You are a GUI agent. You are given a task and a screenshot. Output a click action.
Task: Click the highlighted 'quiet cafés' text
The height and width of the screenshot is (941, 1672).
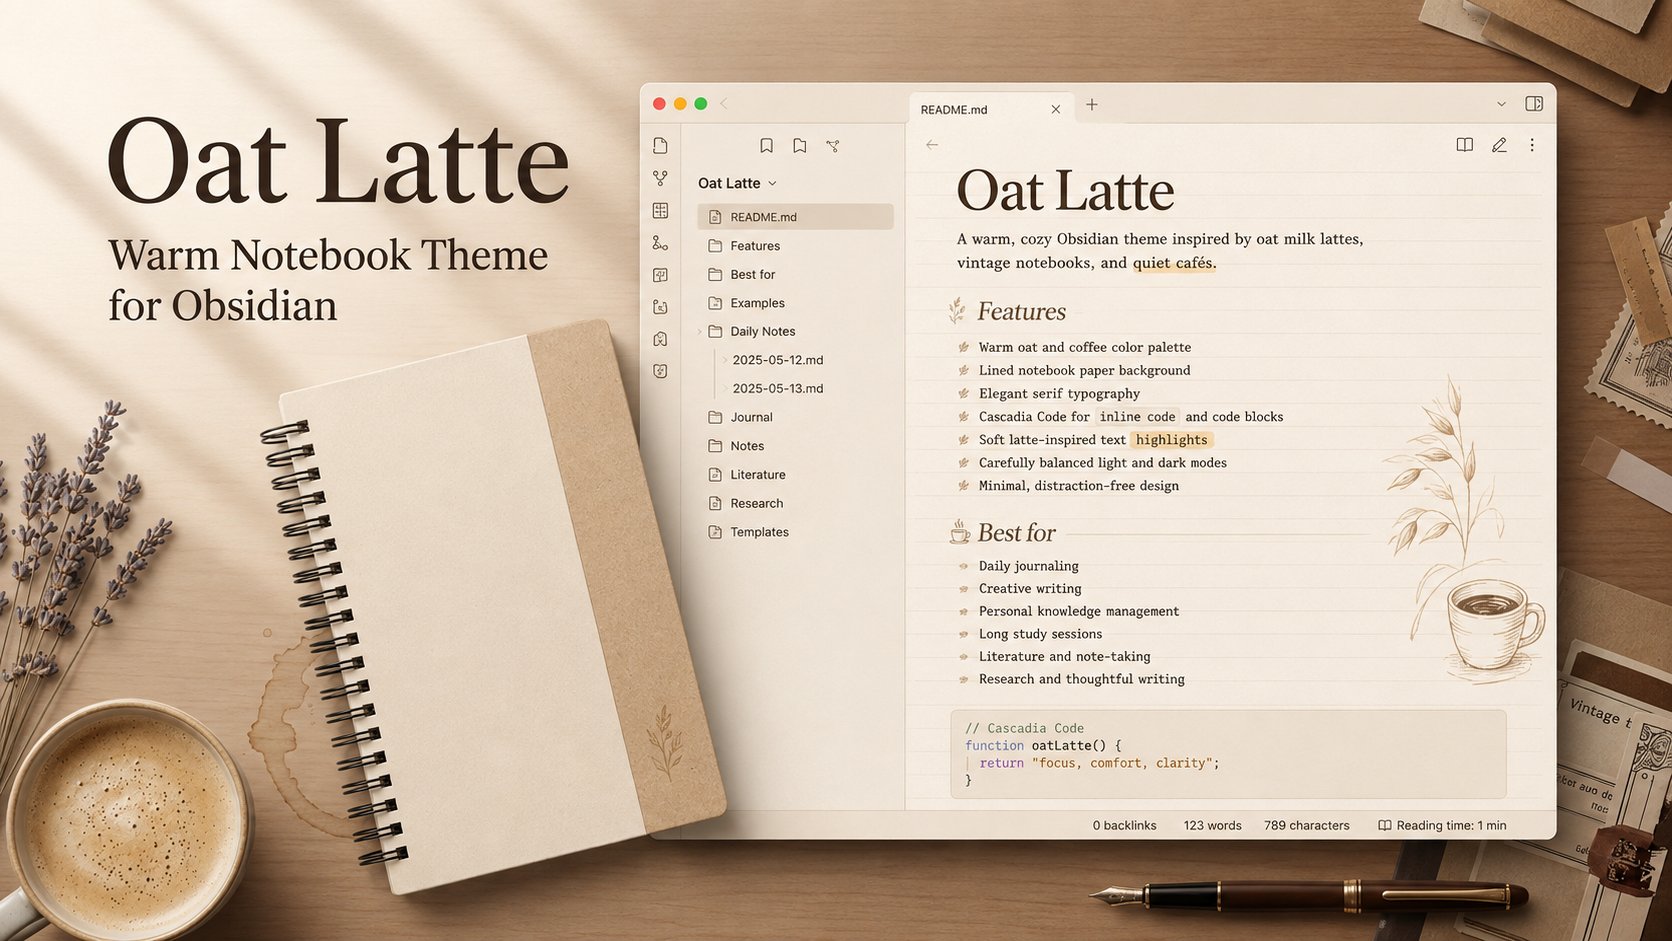1173,263
